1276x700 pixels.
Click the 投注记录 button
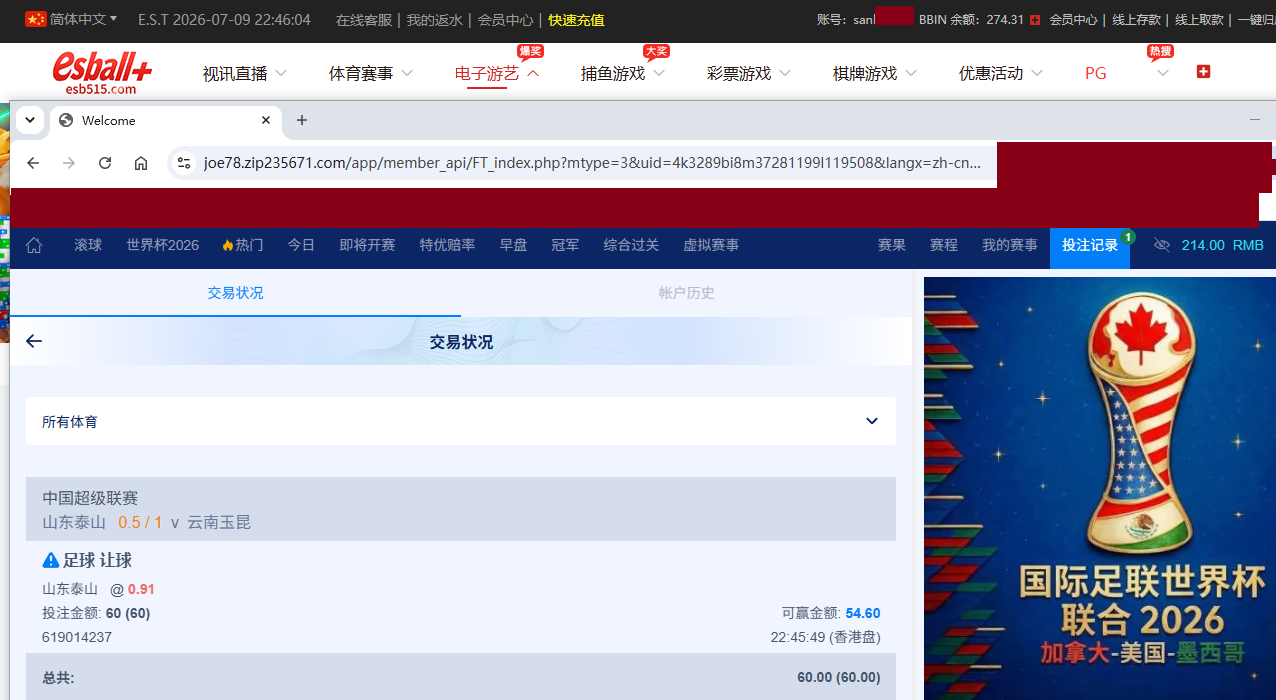(1090, 245)
